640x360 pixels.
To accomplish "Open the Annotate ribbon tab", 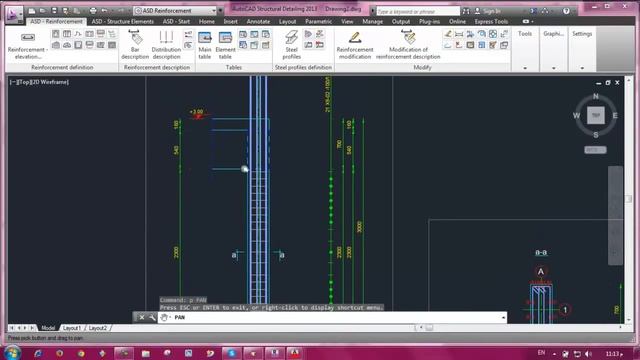I will pyautogui.click(x=258, y=21).
